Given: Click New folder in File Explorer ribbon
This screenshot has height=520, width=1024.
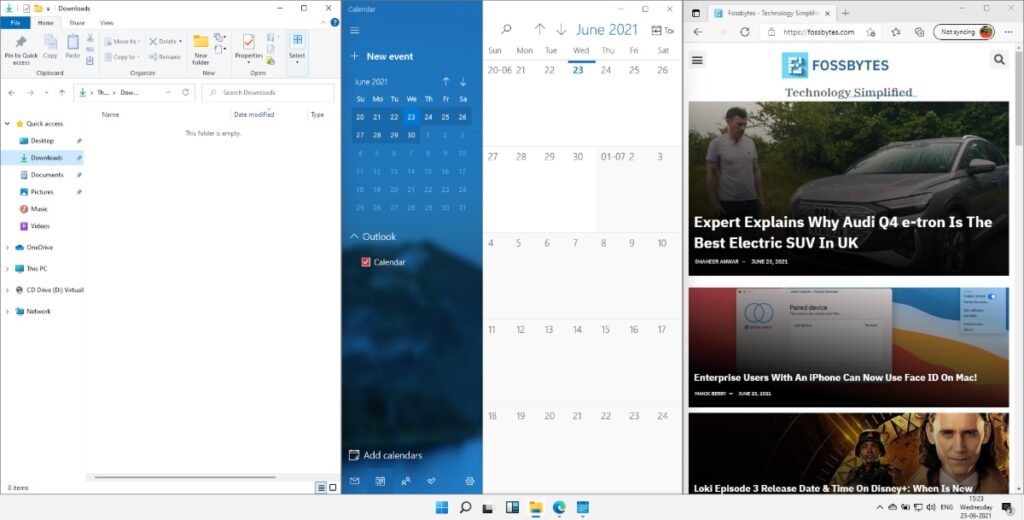Looking at the screenshot, I should coord(200,49).
